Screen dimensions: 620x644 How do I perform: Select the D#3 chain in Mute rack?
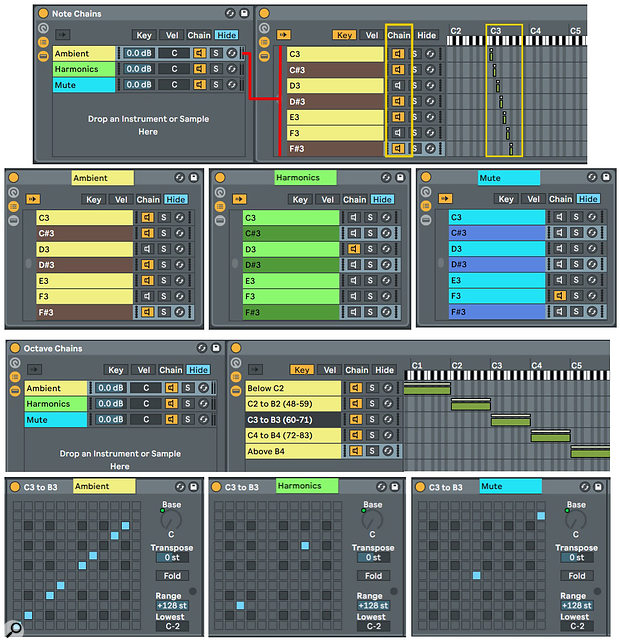(497, 264)
